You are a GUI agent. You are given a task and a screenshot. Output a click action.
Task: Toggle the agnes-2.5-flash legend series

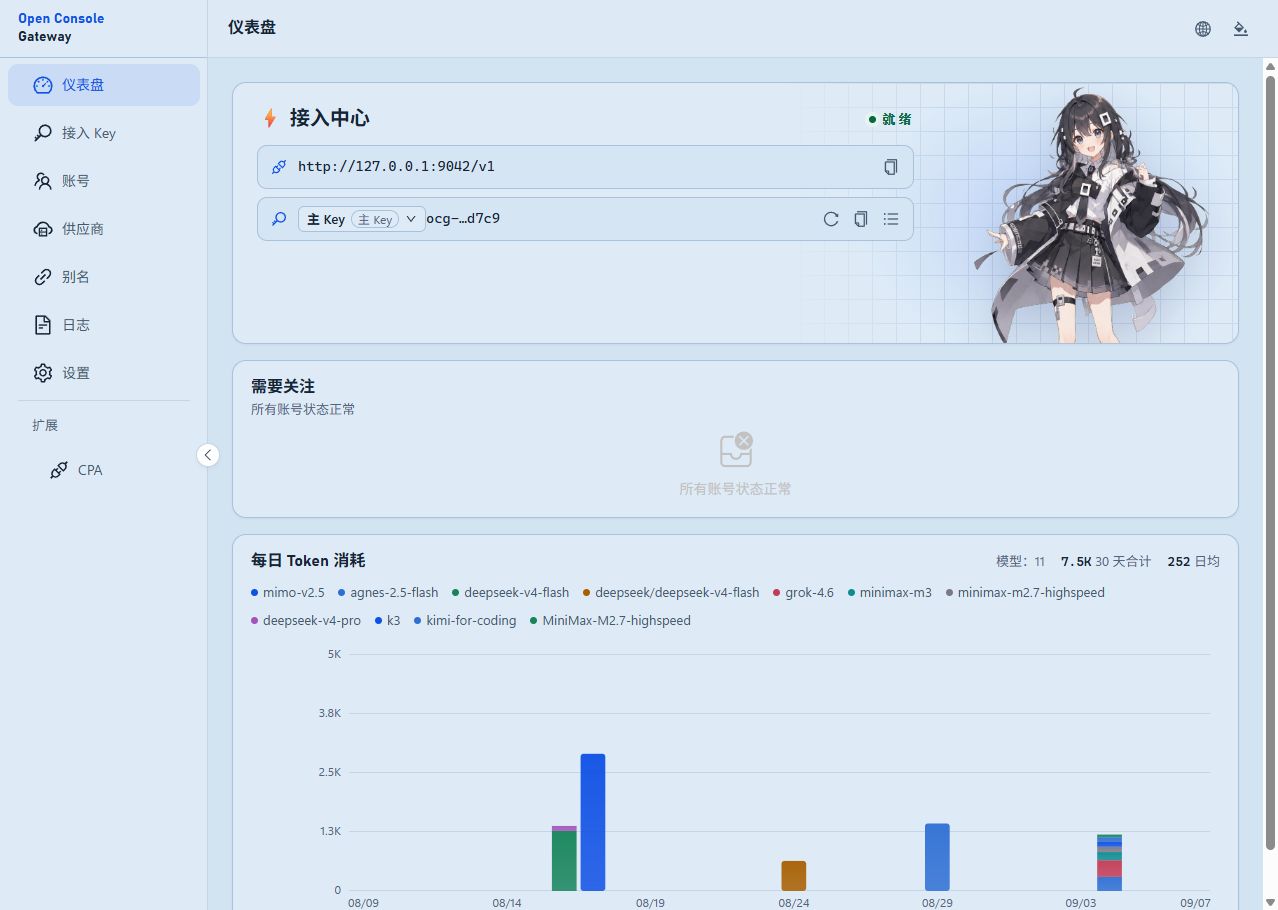(388, 593)
